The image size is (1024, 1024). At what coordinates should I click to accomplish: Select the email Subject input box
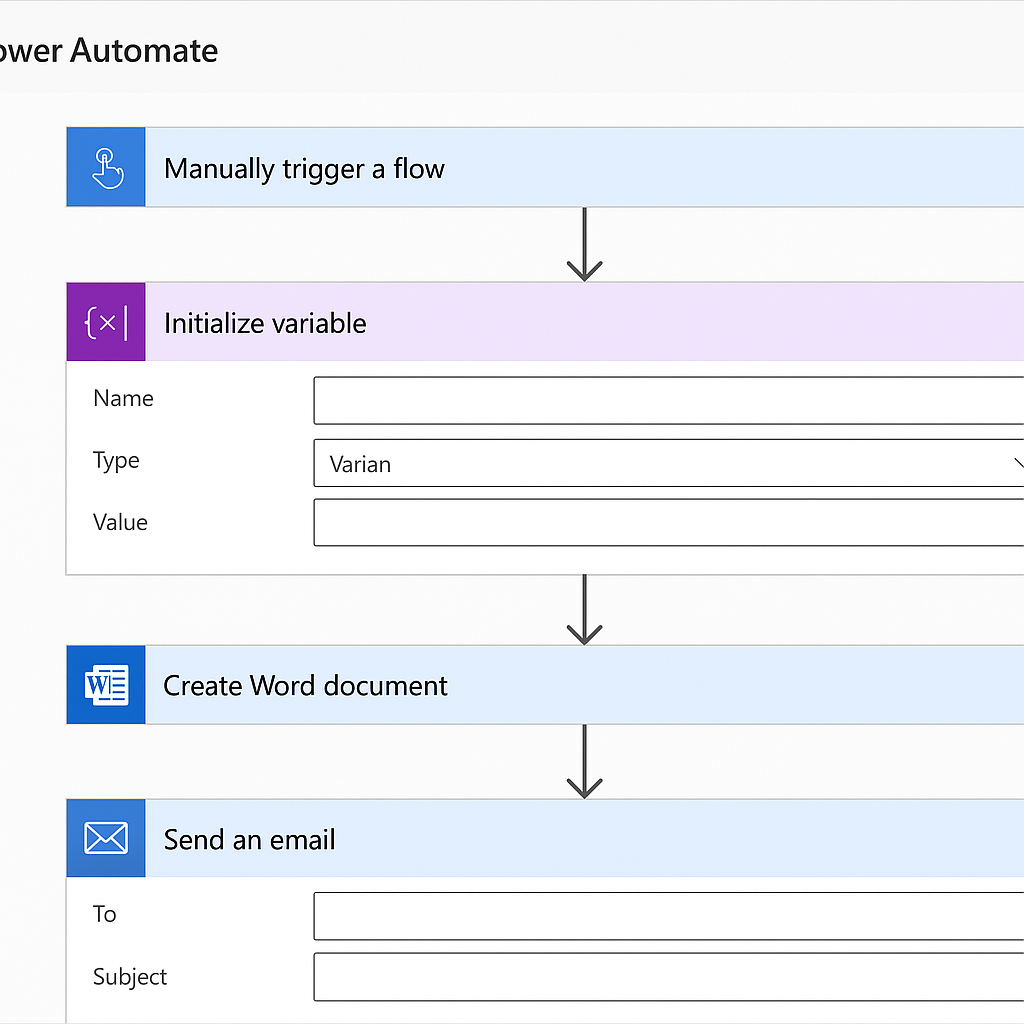668,977
